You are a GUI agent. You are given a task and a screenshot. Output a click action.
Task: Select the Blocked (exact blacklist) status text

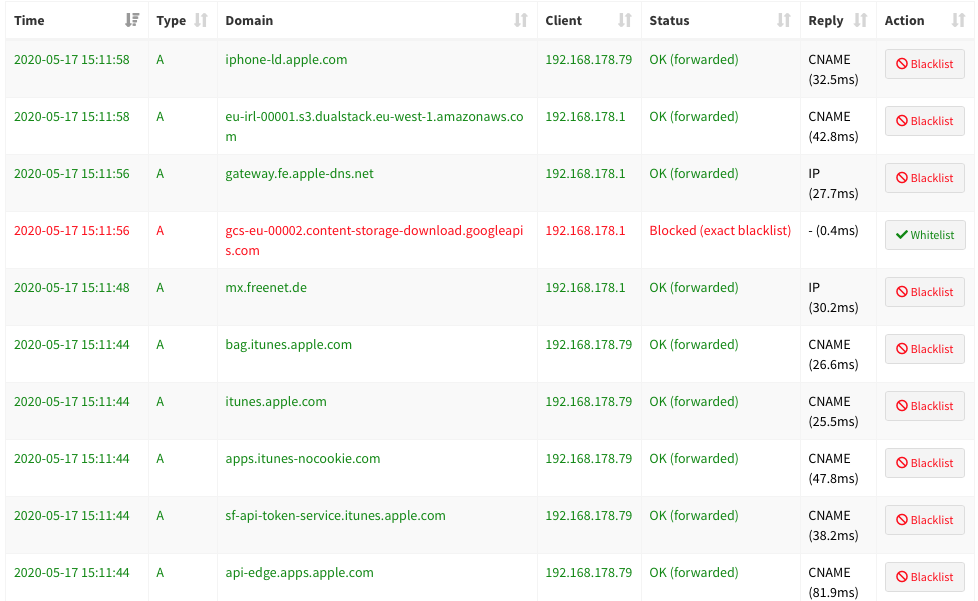point(720,231)
